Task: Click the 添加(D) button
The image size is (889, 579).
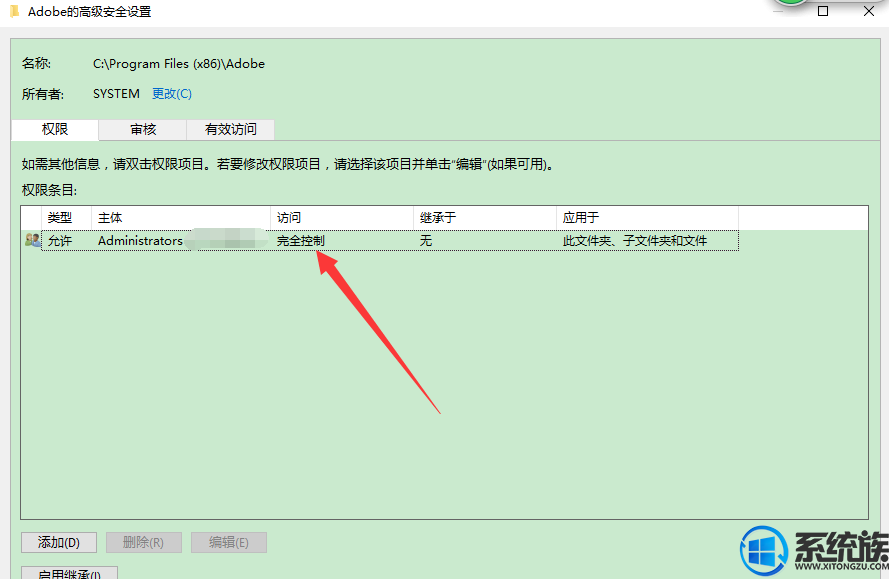Action: (x=59, y=543)
